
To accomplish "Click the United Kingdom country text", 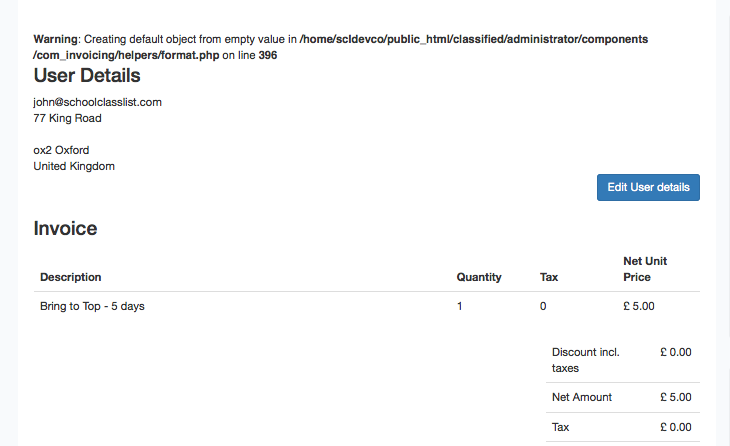I will [x=74, y=166].
